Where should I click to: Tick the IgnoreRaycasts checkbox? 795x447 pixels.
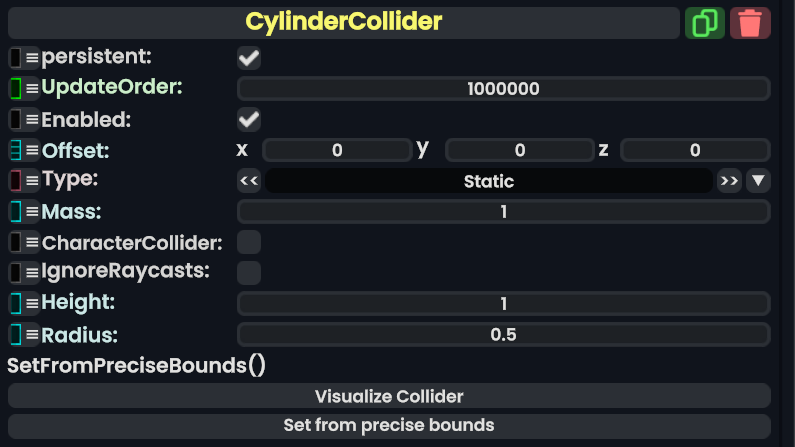click(x=249, y=272)
